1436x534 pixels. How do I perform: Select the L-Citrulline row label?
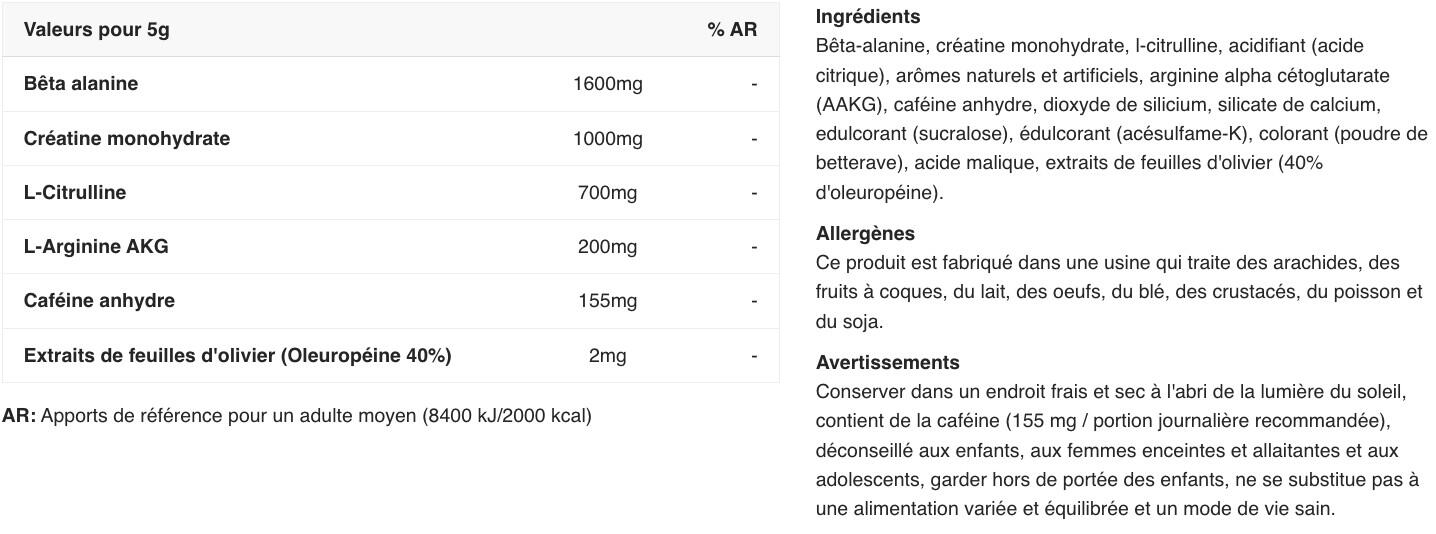75,193
